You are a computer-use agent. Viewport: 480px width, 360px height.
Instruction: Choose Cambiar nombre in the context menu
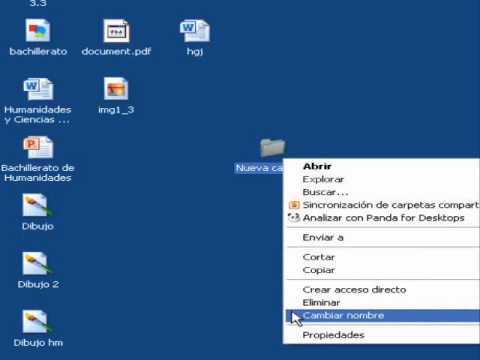point(382,316)
